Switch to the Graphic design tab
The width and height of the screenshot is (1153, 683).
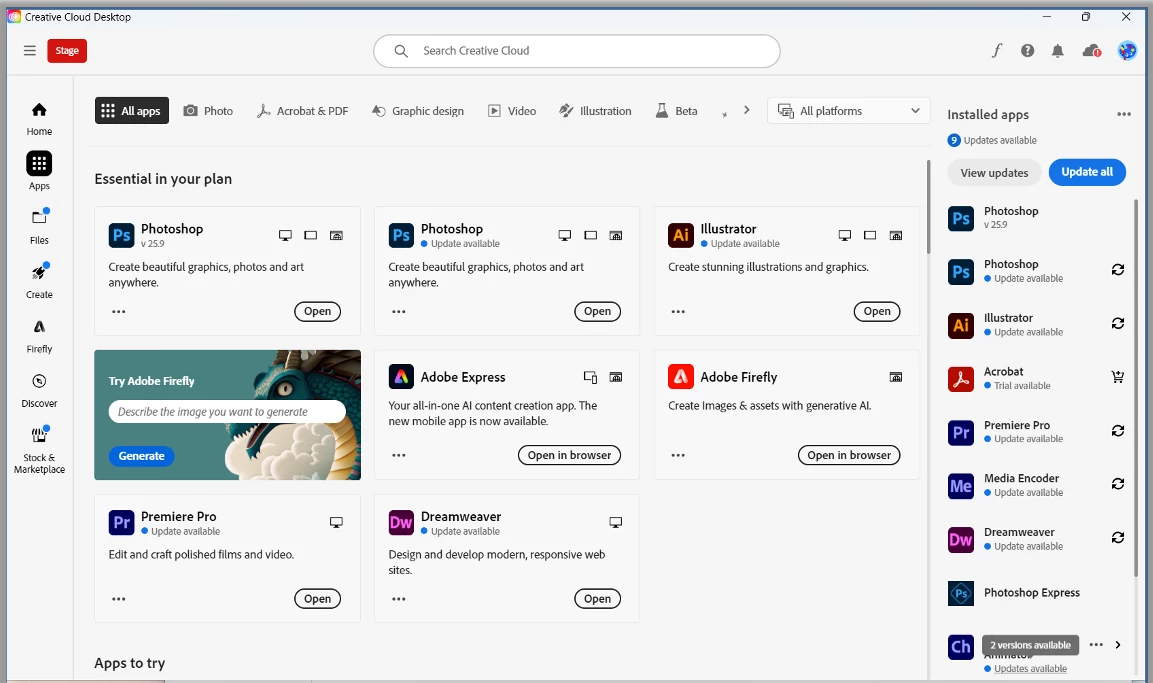tap(418, 111)
